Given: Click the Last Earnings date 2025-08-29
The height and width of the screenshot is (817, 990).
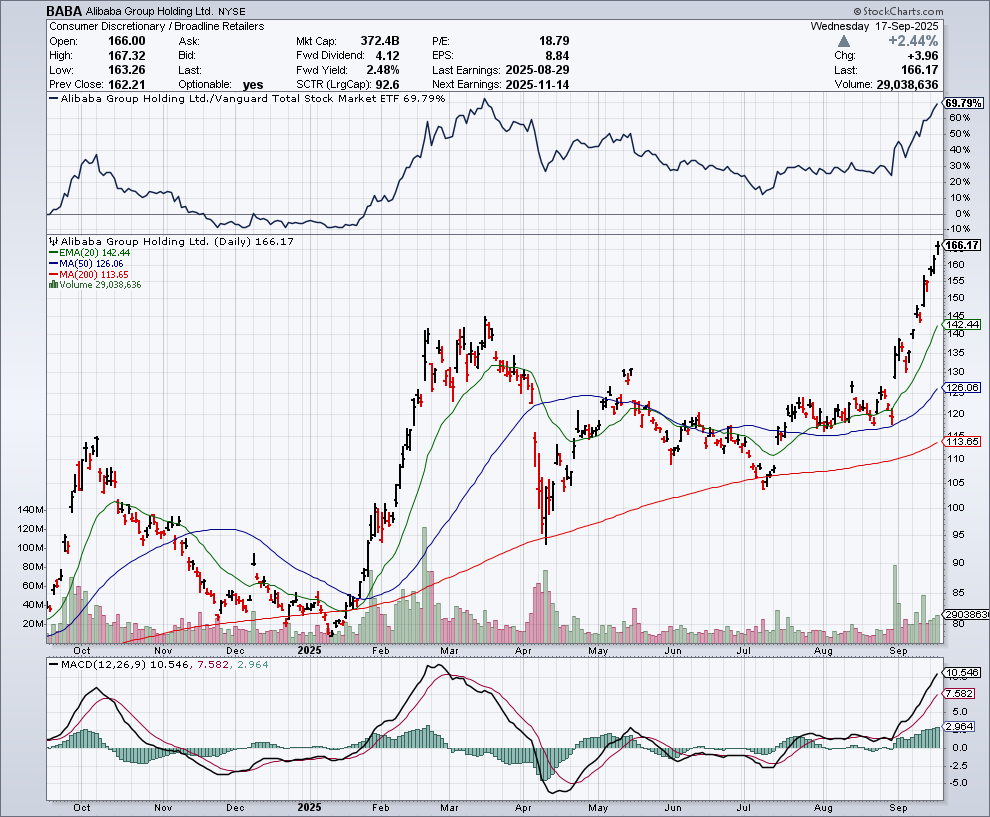Looking at the screenshot, I should 537,70.
